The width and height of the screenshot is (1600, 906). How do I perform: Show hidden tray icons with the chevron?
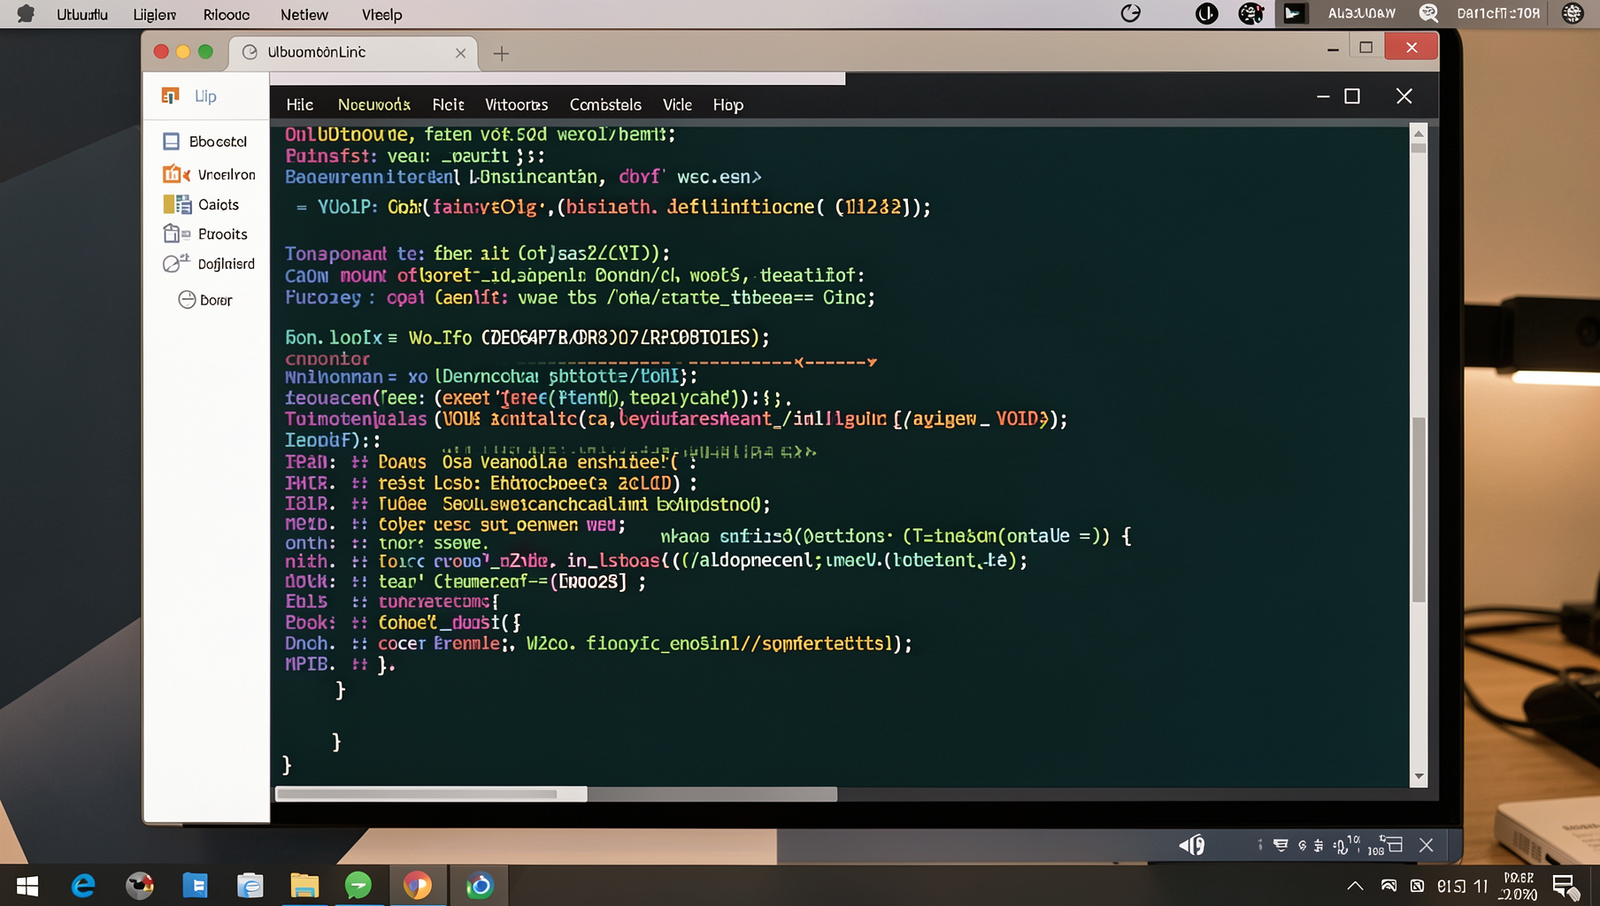click(x=1355, y=886)
